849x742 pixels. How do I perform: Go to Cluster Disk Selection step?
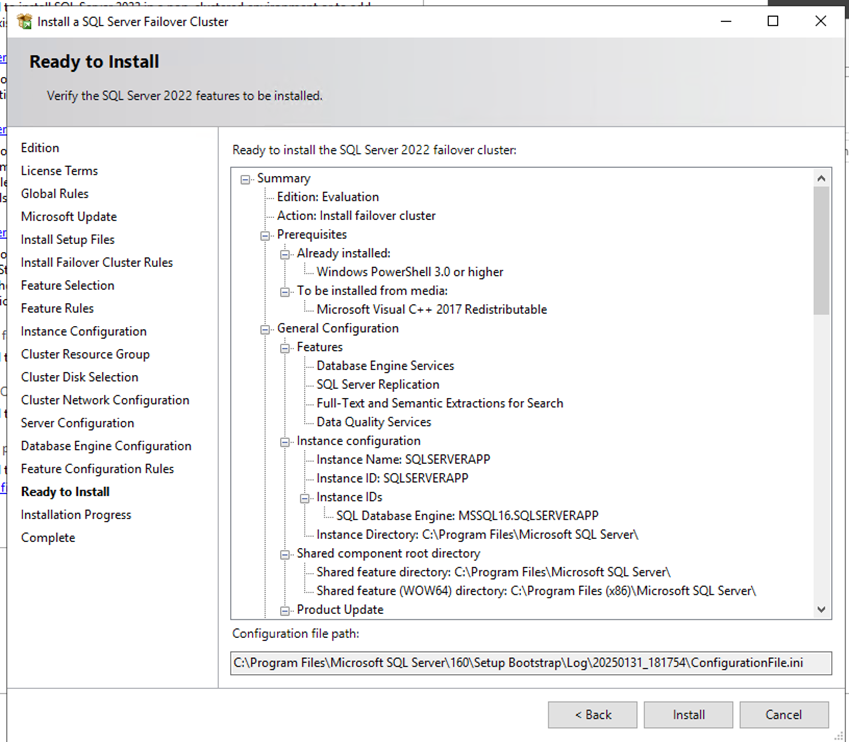(x=80, y=377)
